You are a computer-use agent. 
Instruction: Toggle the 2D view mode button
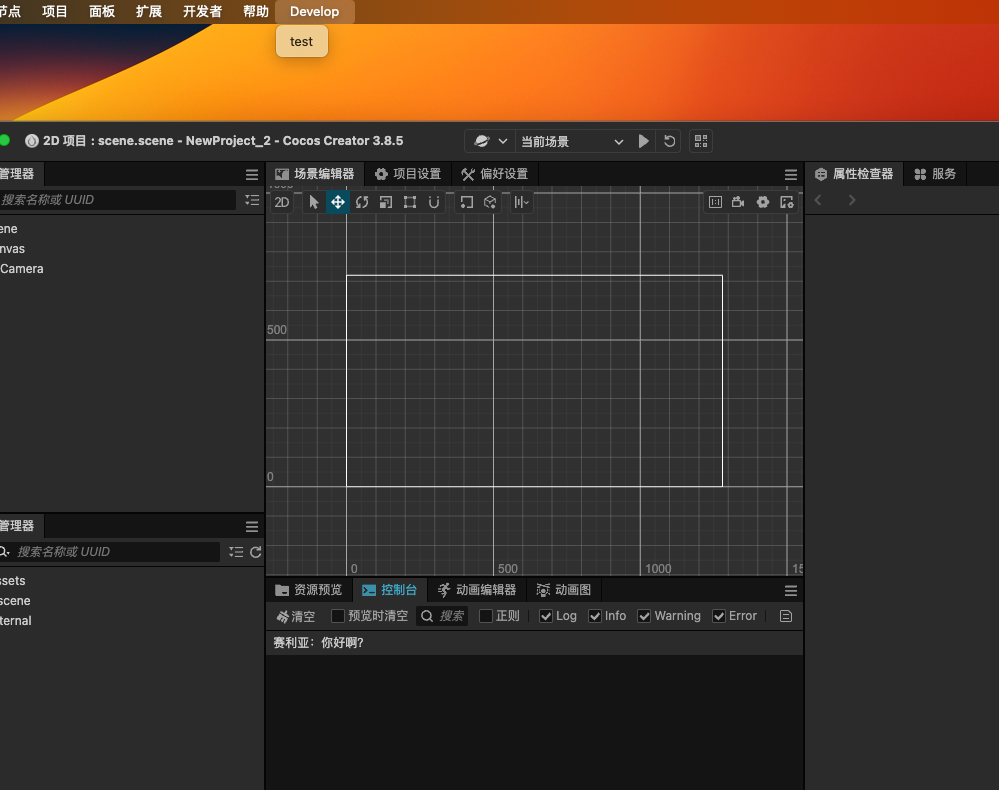point(282,203)
